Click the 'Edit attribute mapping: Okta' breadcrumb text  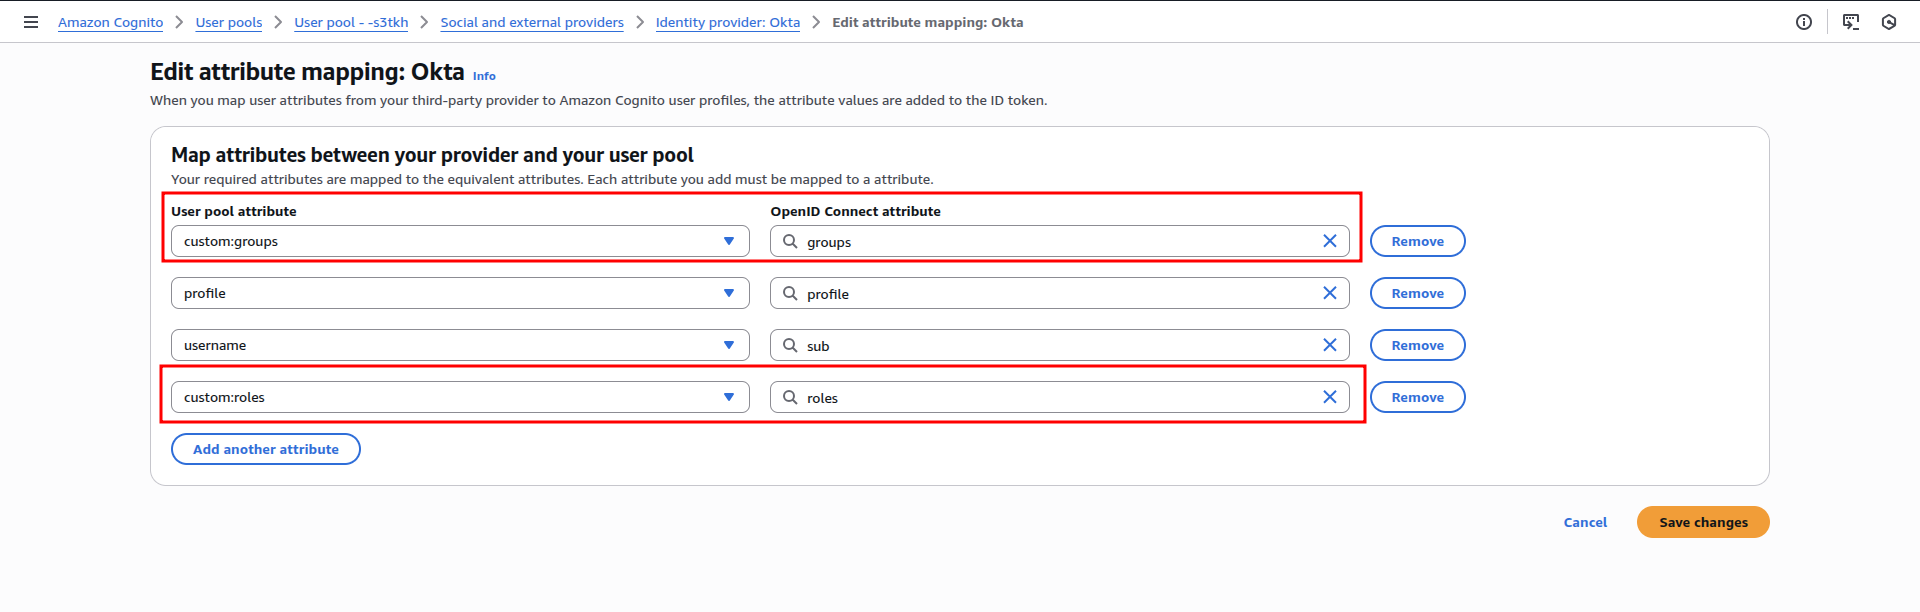tap(928, 22)
